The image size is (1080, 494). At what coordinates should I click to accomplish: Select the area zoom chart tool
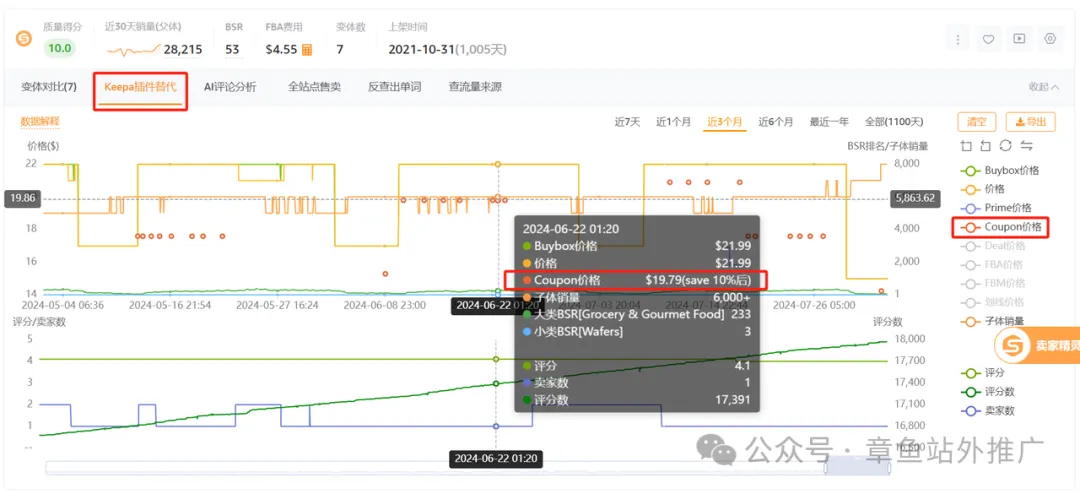tap(966, 145)
